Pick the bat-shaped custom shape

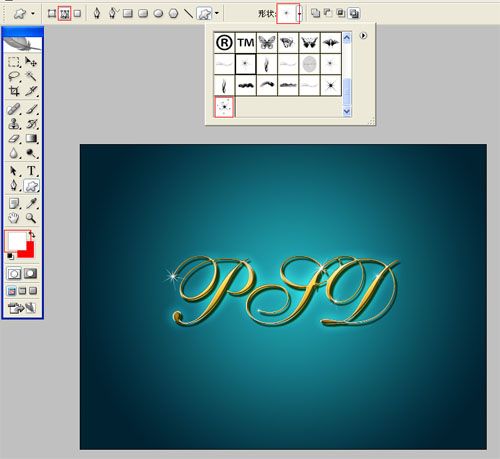click(331, 42)
